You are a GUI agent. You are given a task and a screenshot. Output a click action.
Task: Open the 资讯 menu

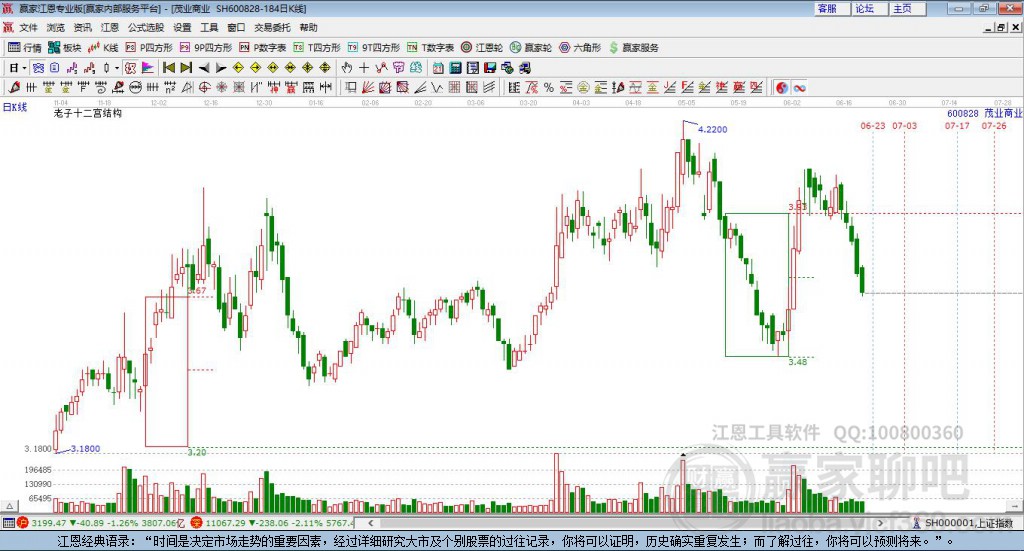click(82, 27)
